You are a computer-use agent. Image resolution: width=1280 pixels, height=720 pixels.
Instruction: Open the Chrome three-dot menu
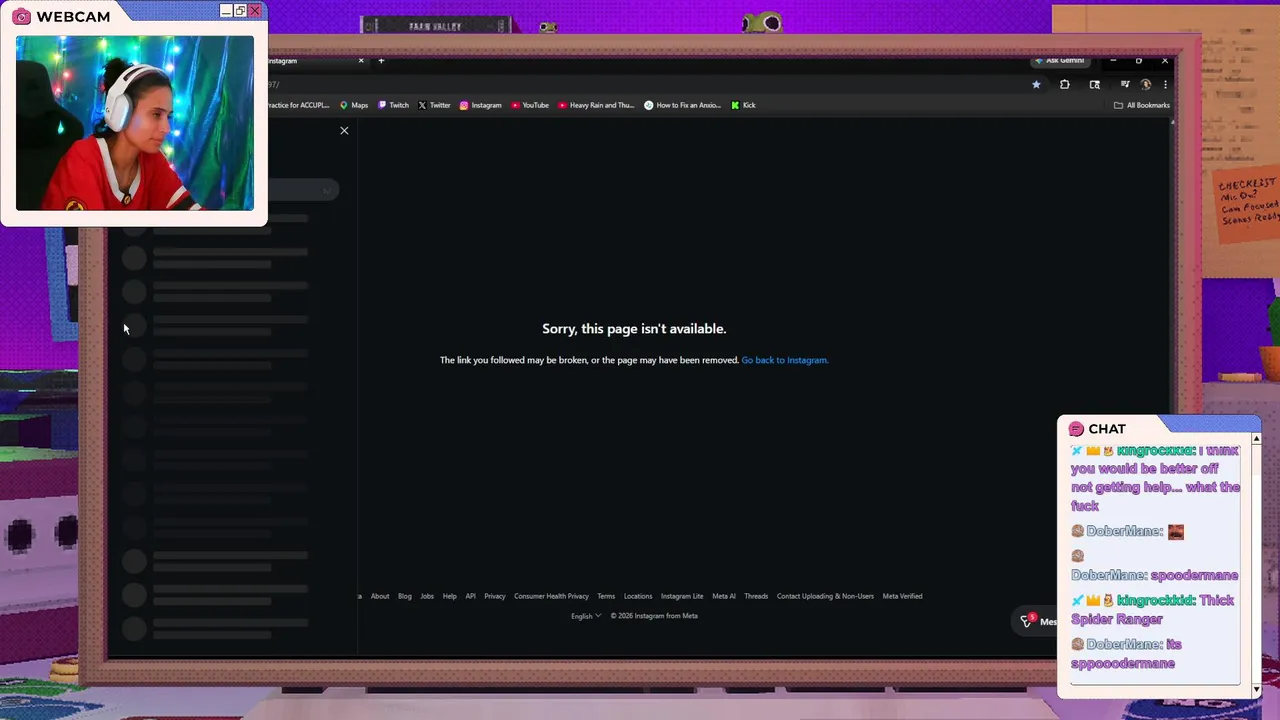(1165, 85)
